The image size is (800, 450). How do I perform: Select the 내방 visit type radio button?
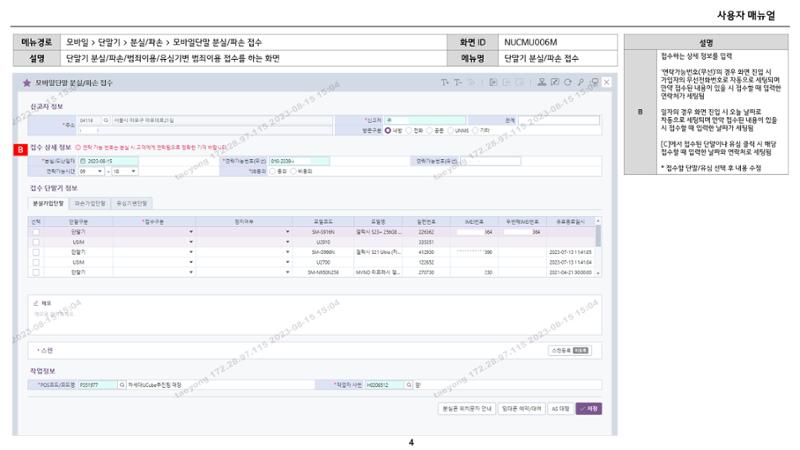point(388,131)
